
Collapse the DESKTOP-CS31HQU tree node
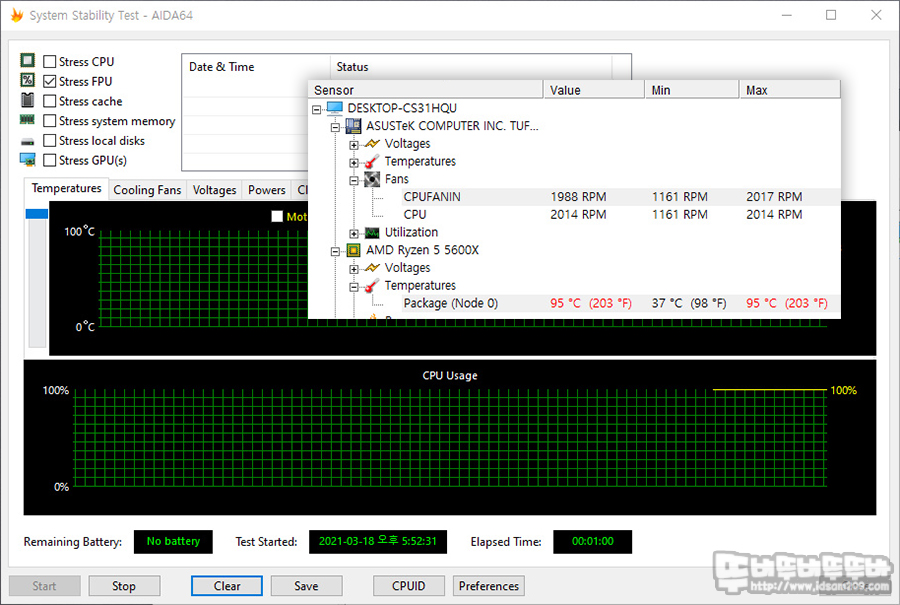[x=317, y=109]
